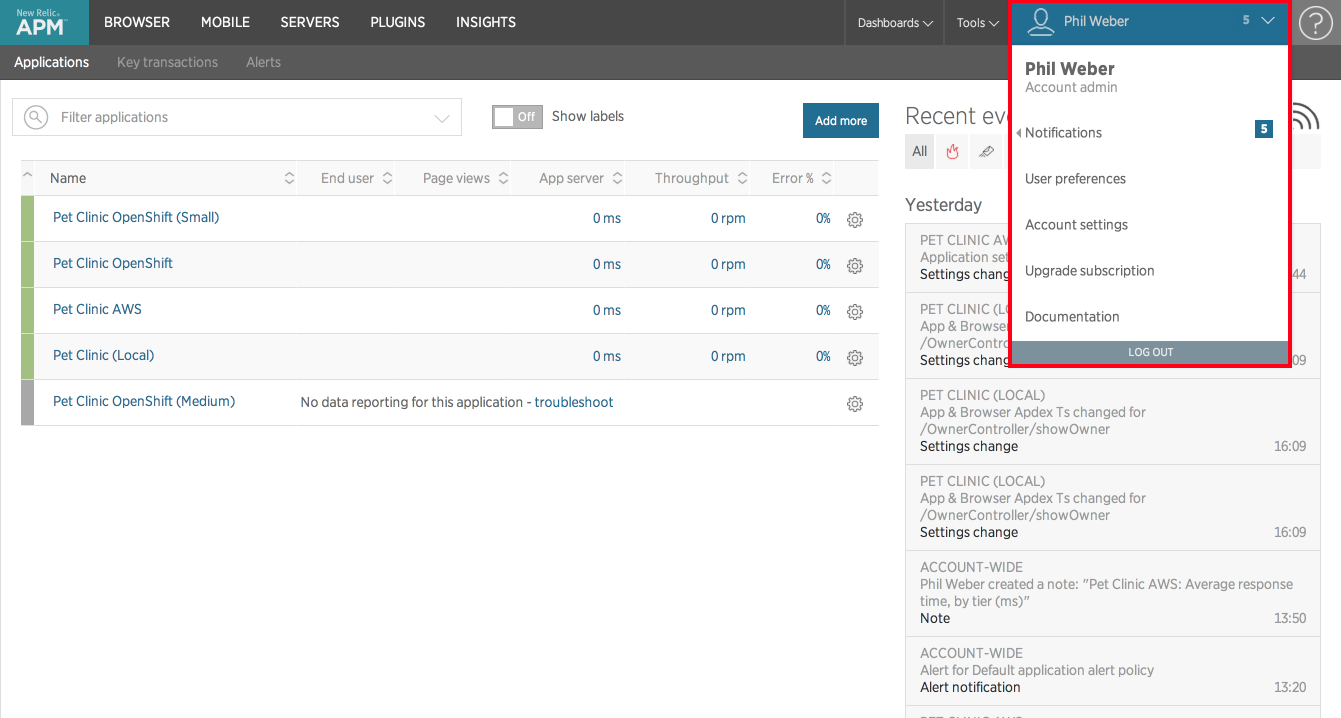This screenshot has height=718, width=1341.
Task: Click the 0% error value for Pet Clinic OpenShift (Small)
Action: pos(823,218)
